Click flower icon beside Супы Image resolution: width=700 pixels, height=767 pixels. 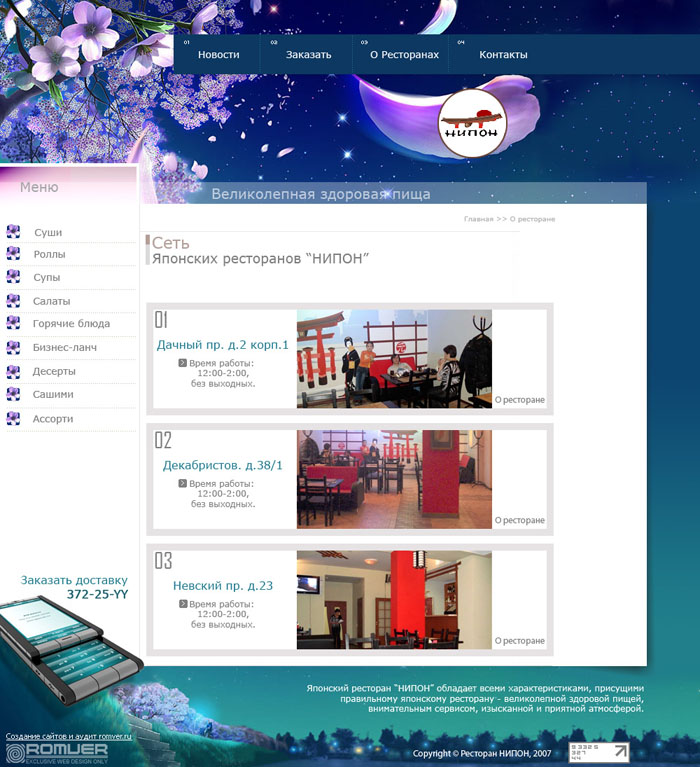[13, 276]
